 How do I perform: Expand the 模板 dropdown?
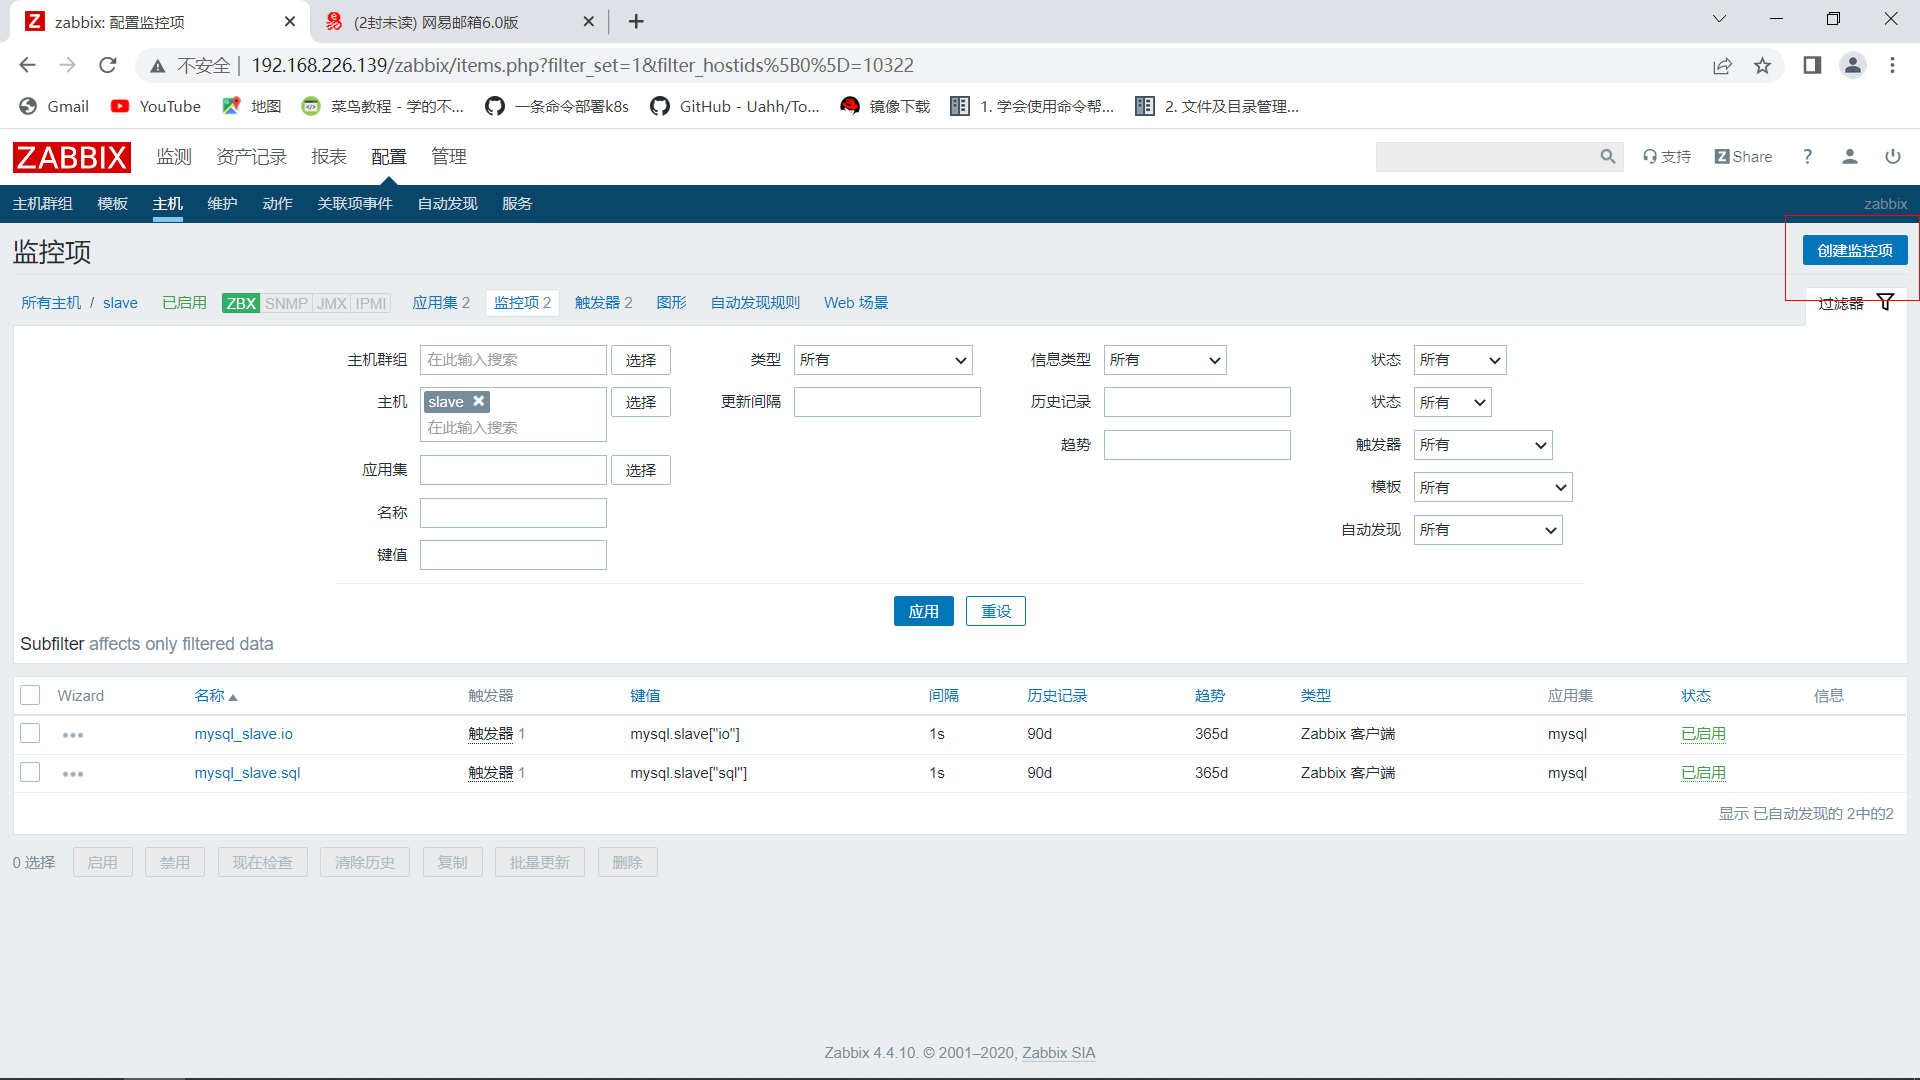[1492, 487]
